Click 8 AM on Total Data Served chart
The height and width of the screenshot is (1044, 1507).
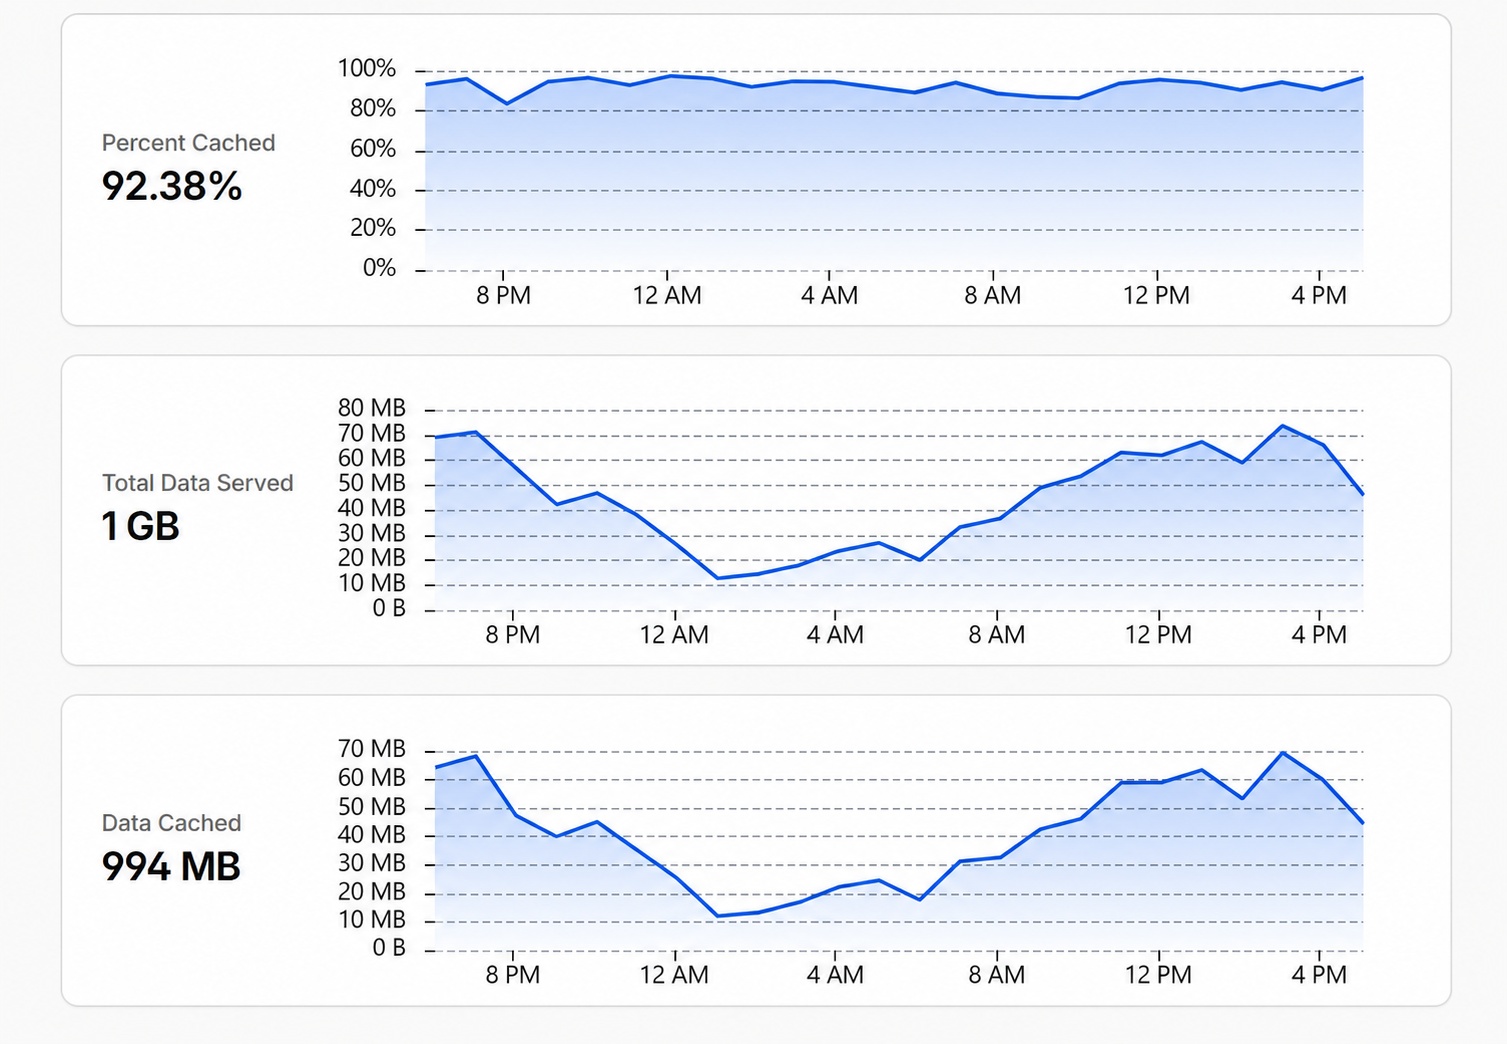[996, 635]
